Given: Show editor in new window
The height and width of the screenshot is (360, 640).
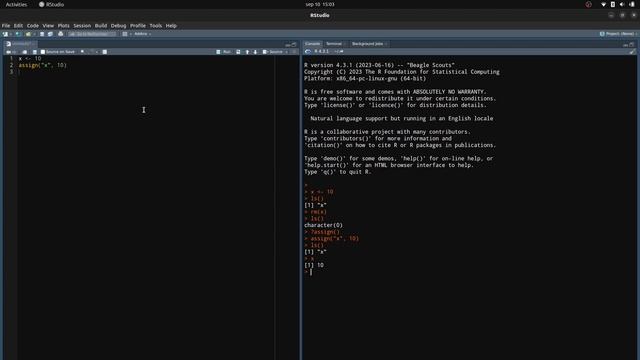Looking at the screenshot, I should coord(24,52).
